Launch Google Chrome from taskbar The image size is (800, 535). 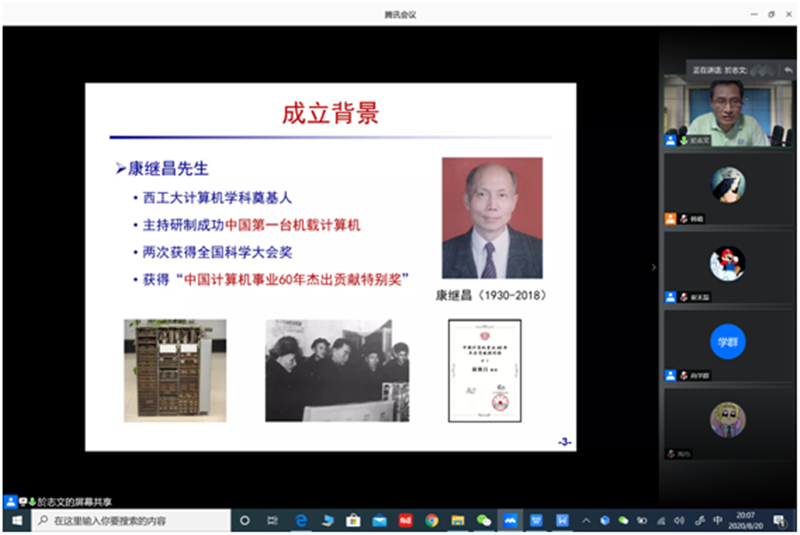[x=432, y=520]
